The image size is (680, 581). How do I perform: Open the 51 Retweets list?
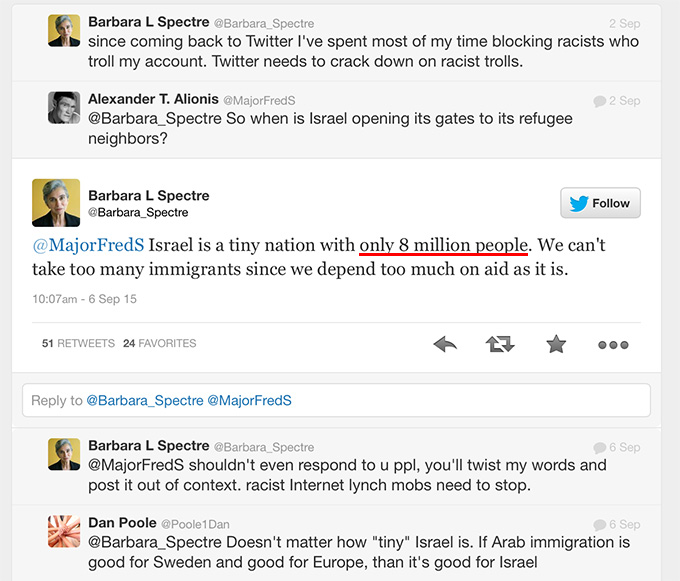(x=78, y=343)
